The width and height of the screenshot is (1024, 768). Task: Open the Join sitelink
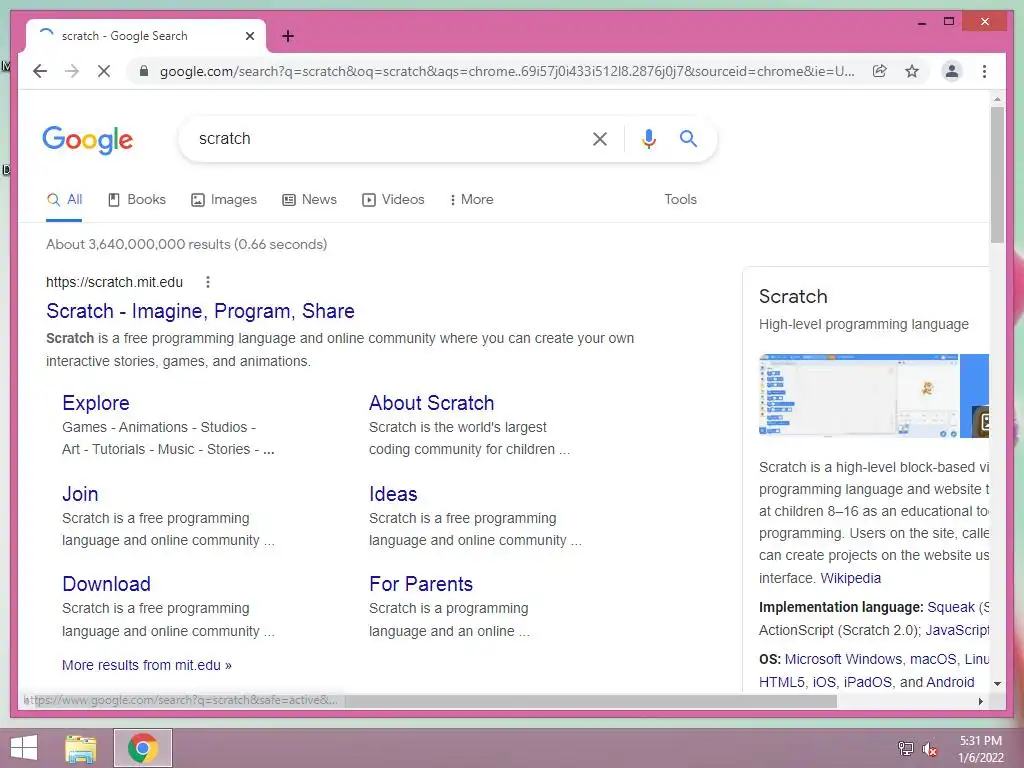tap(80, 494)
